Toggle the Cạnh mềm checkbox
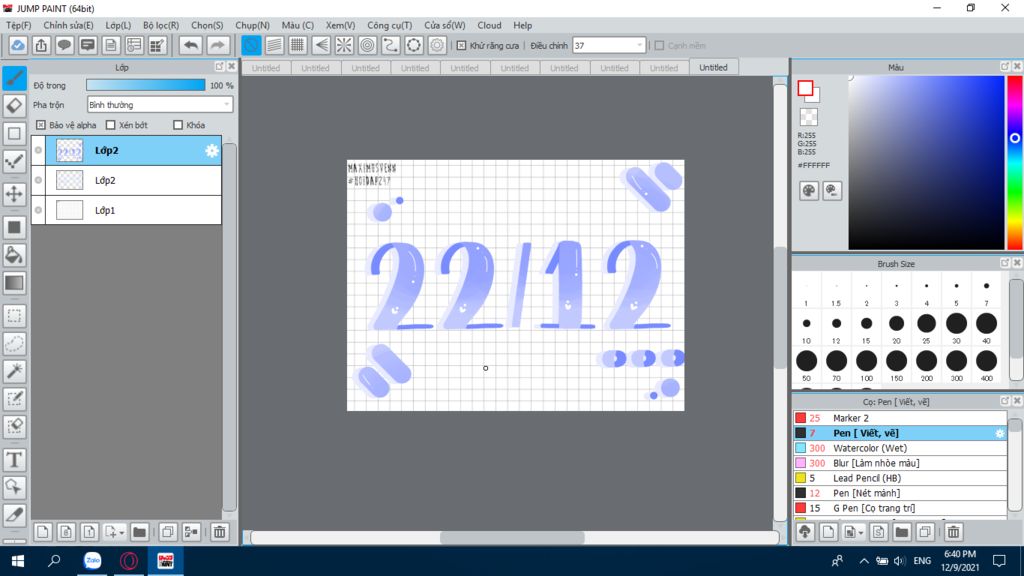The width and height of the screenshot is (1024, 576). point(660,46)
